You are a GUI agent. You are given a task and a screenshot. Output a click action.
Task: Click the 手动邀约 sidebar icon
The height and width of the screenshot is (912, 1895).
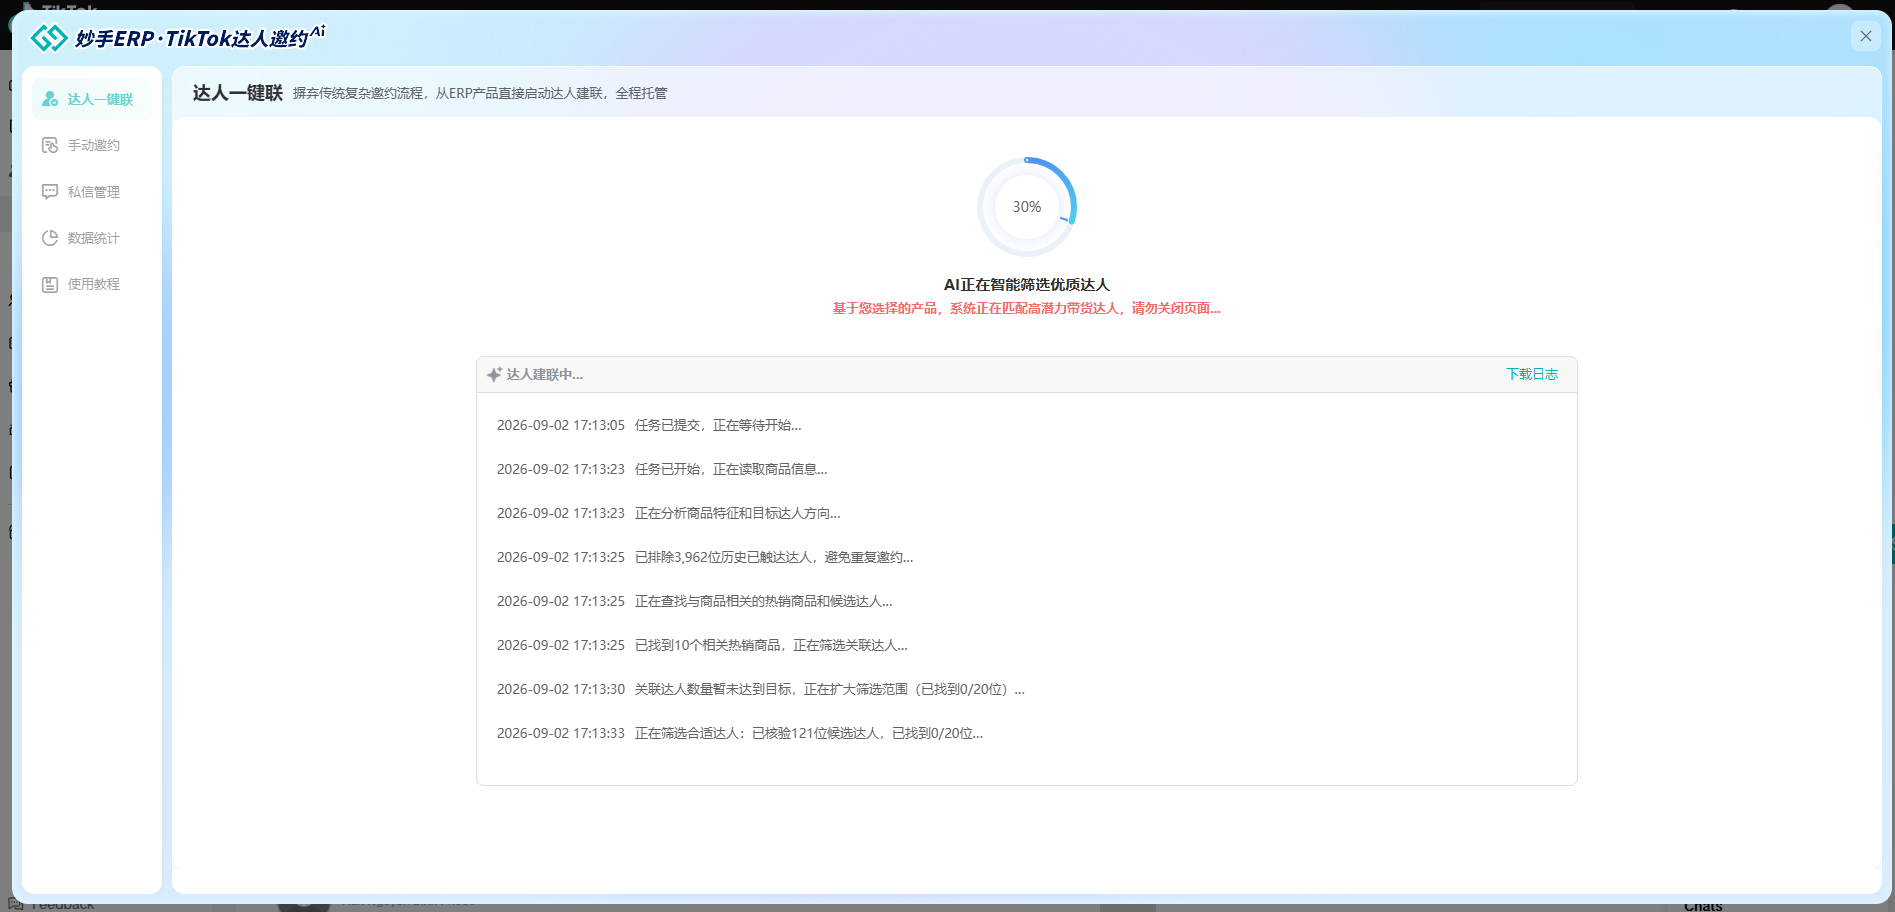pos(50,145)
